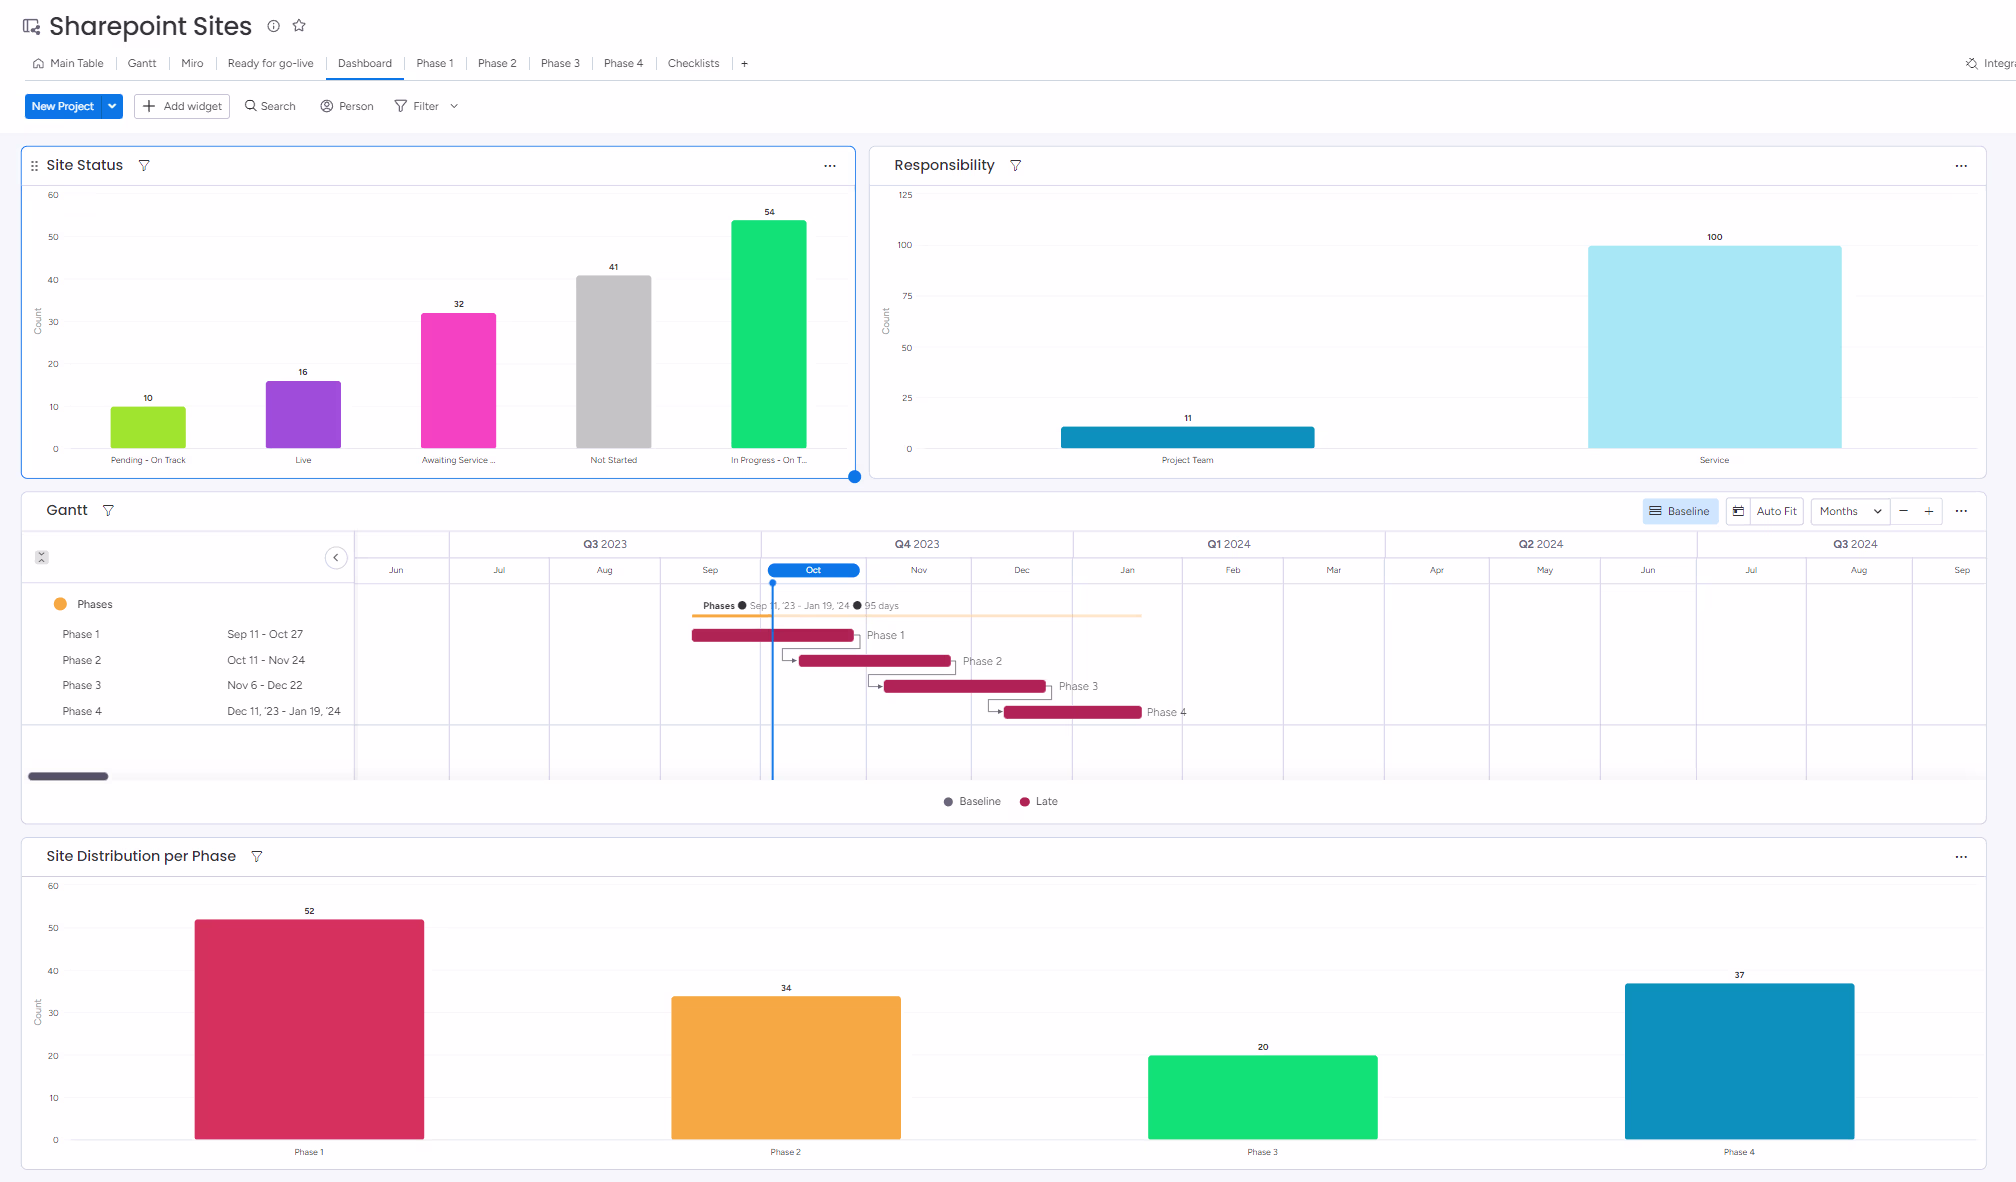Open Ready for go-live tab
Screen dimensions: 2016x1182
pos(270,63)
